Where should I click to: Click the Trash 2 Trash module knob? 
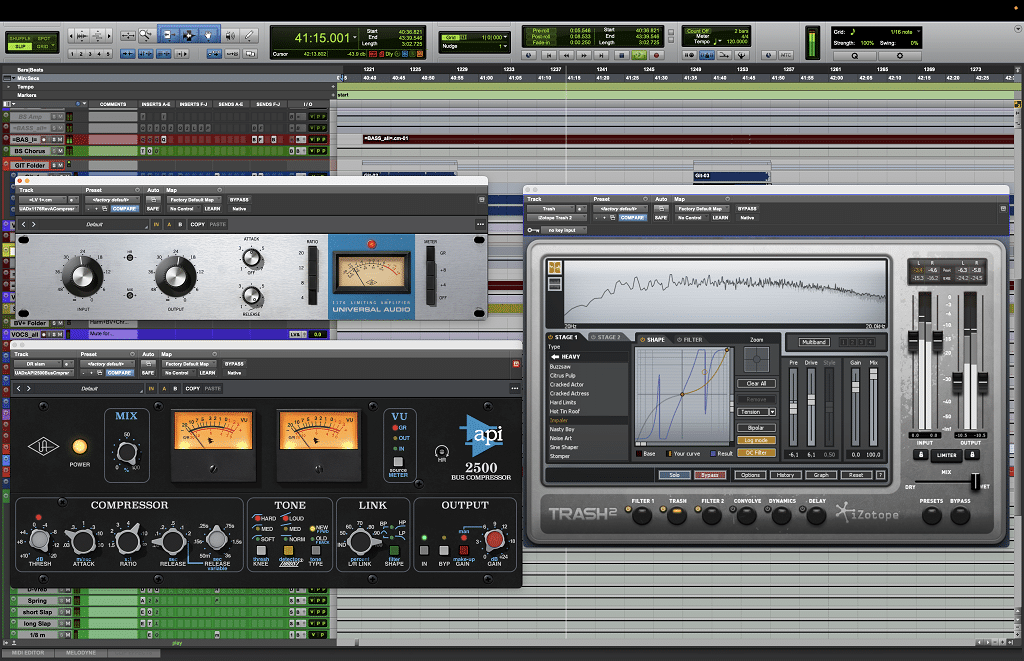pyautogui.click(x=677, y=516)
